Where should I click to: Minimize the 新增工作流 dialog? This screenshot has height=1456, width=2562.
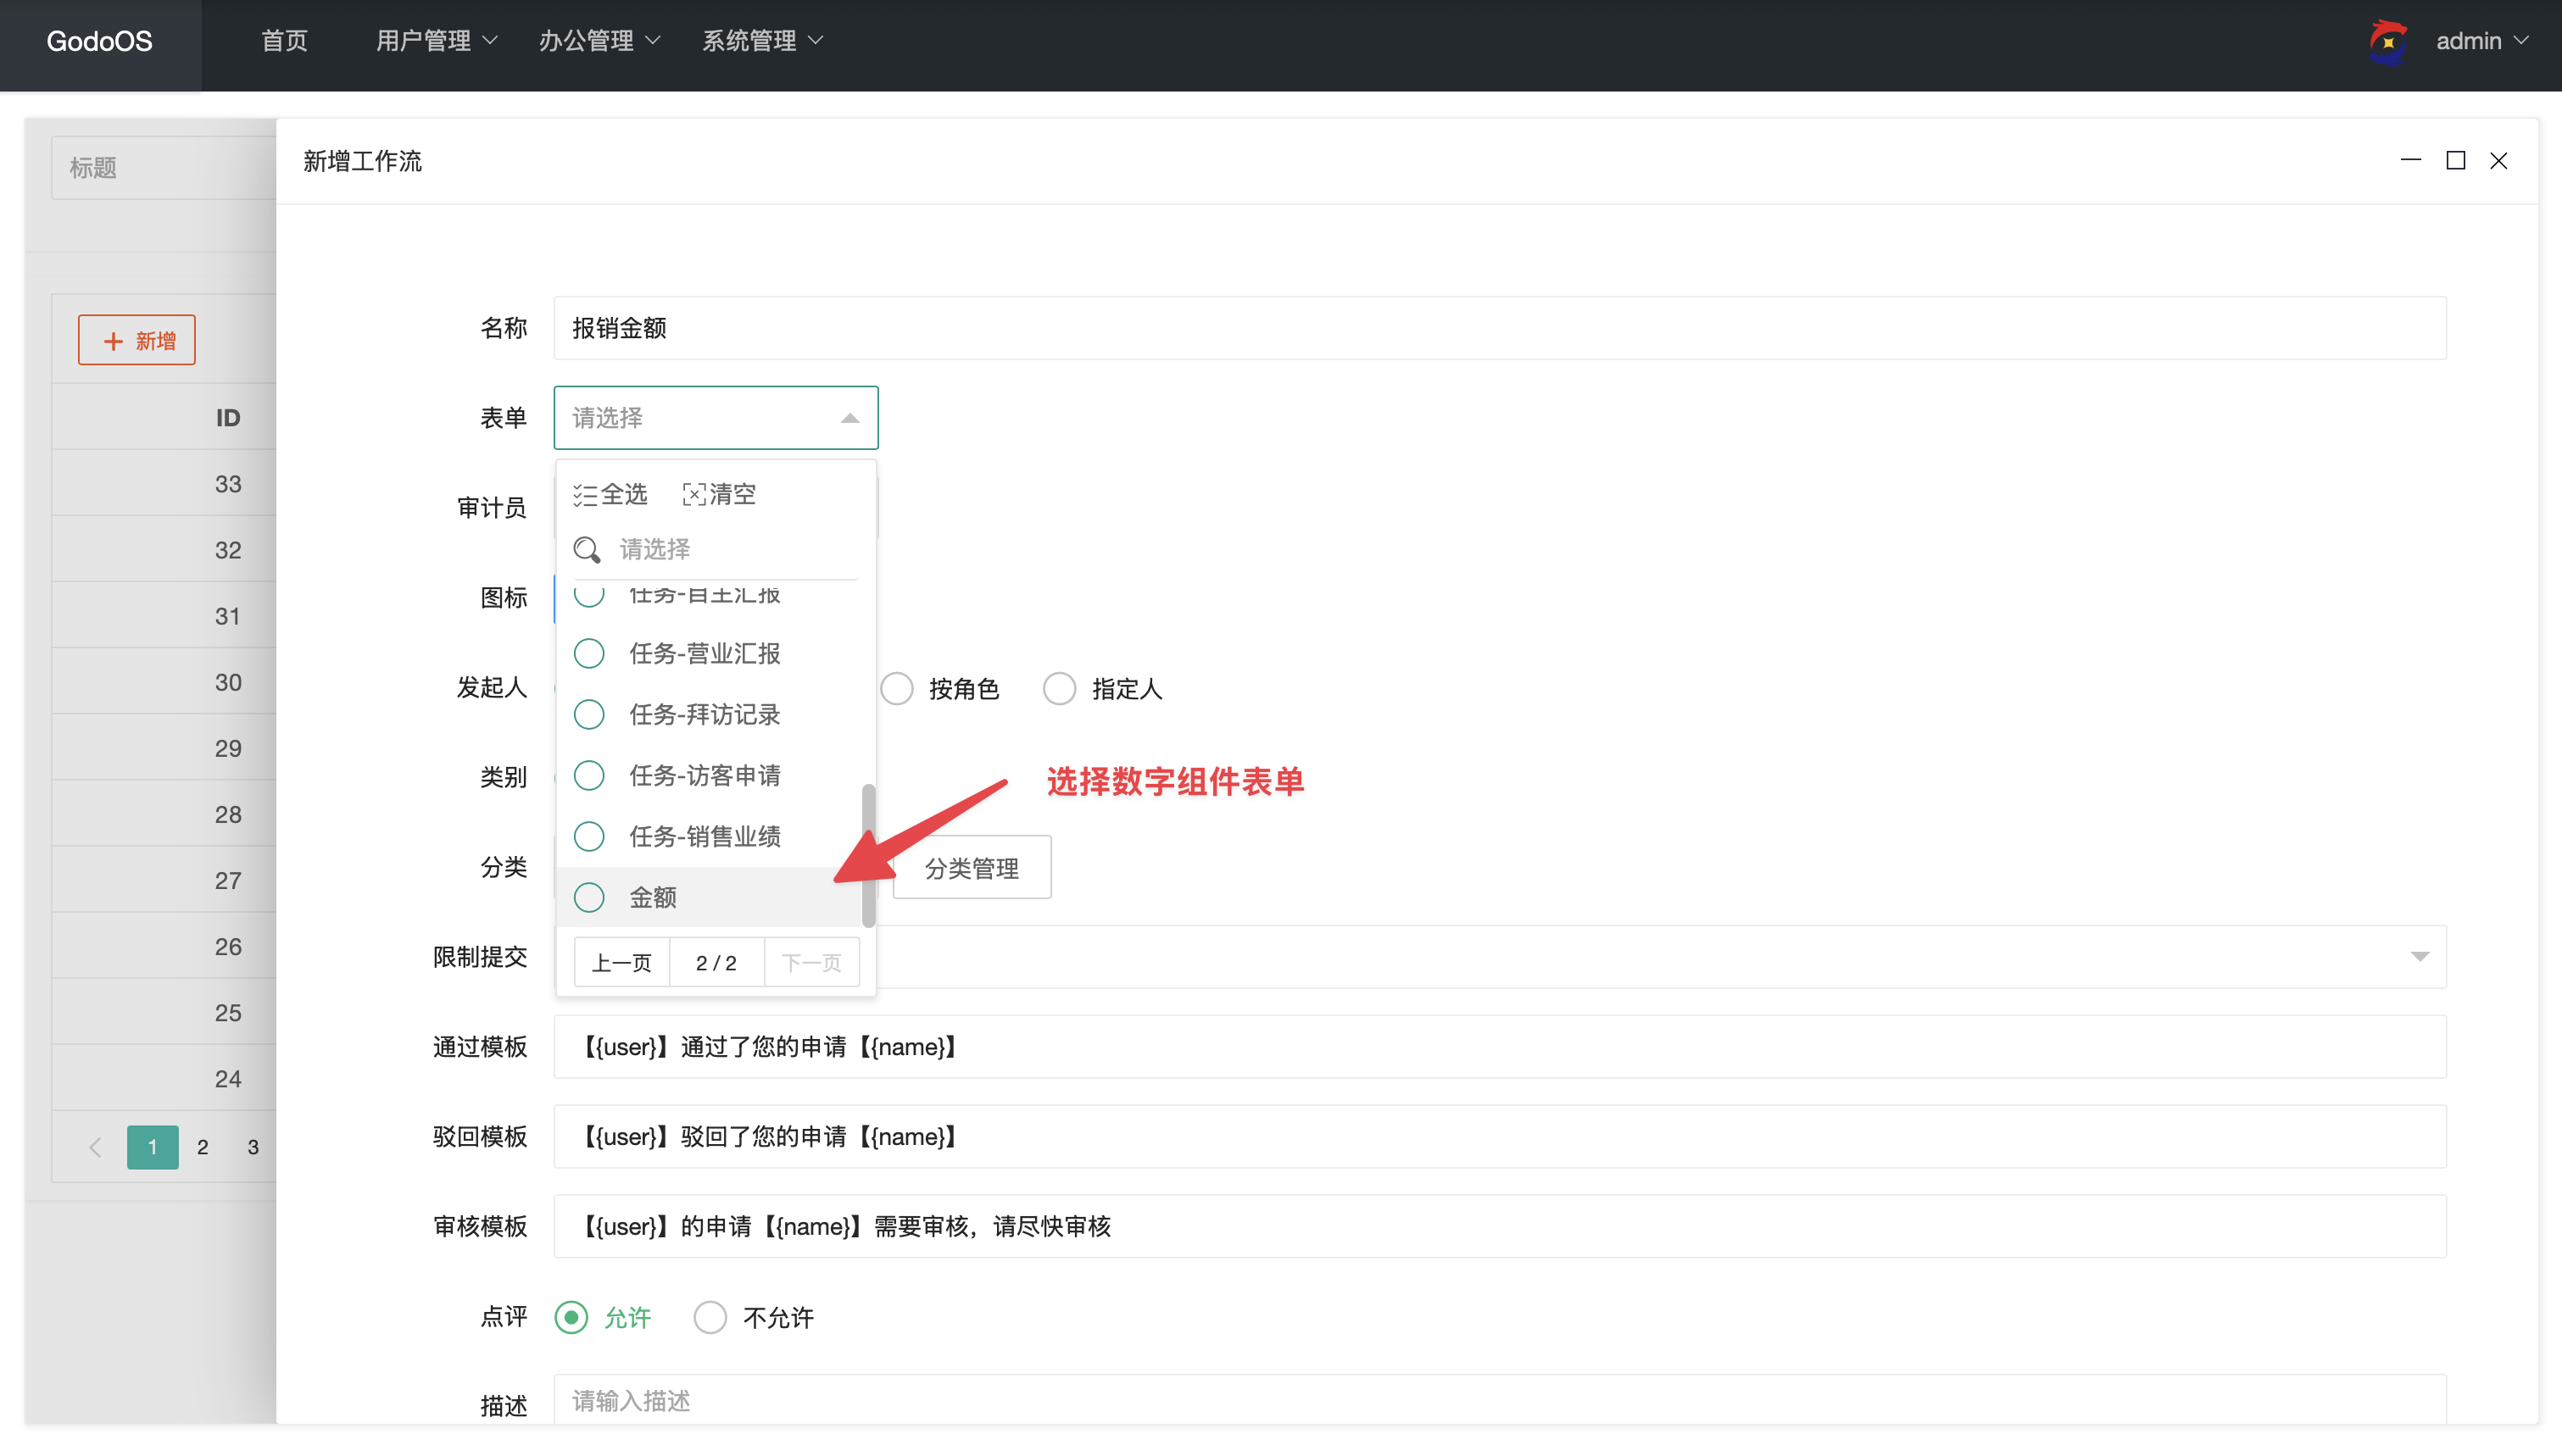pyautogui.click(x=2410, y=161)
